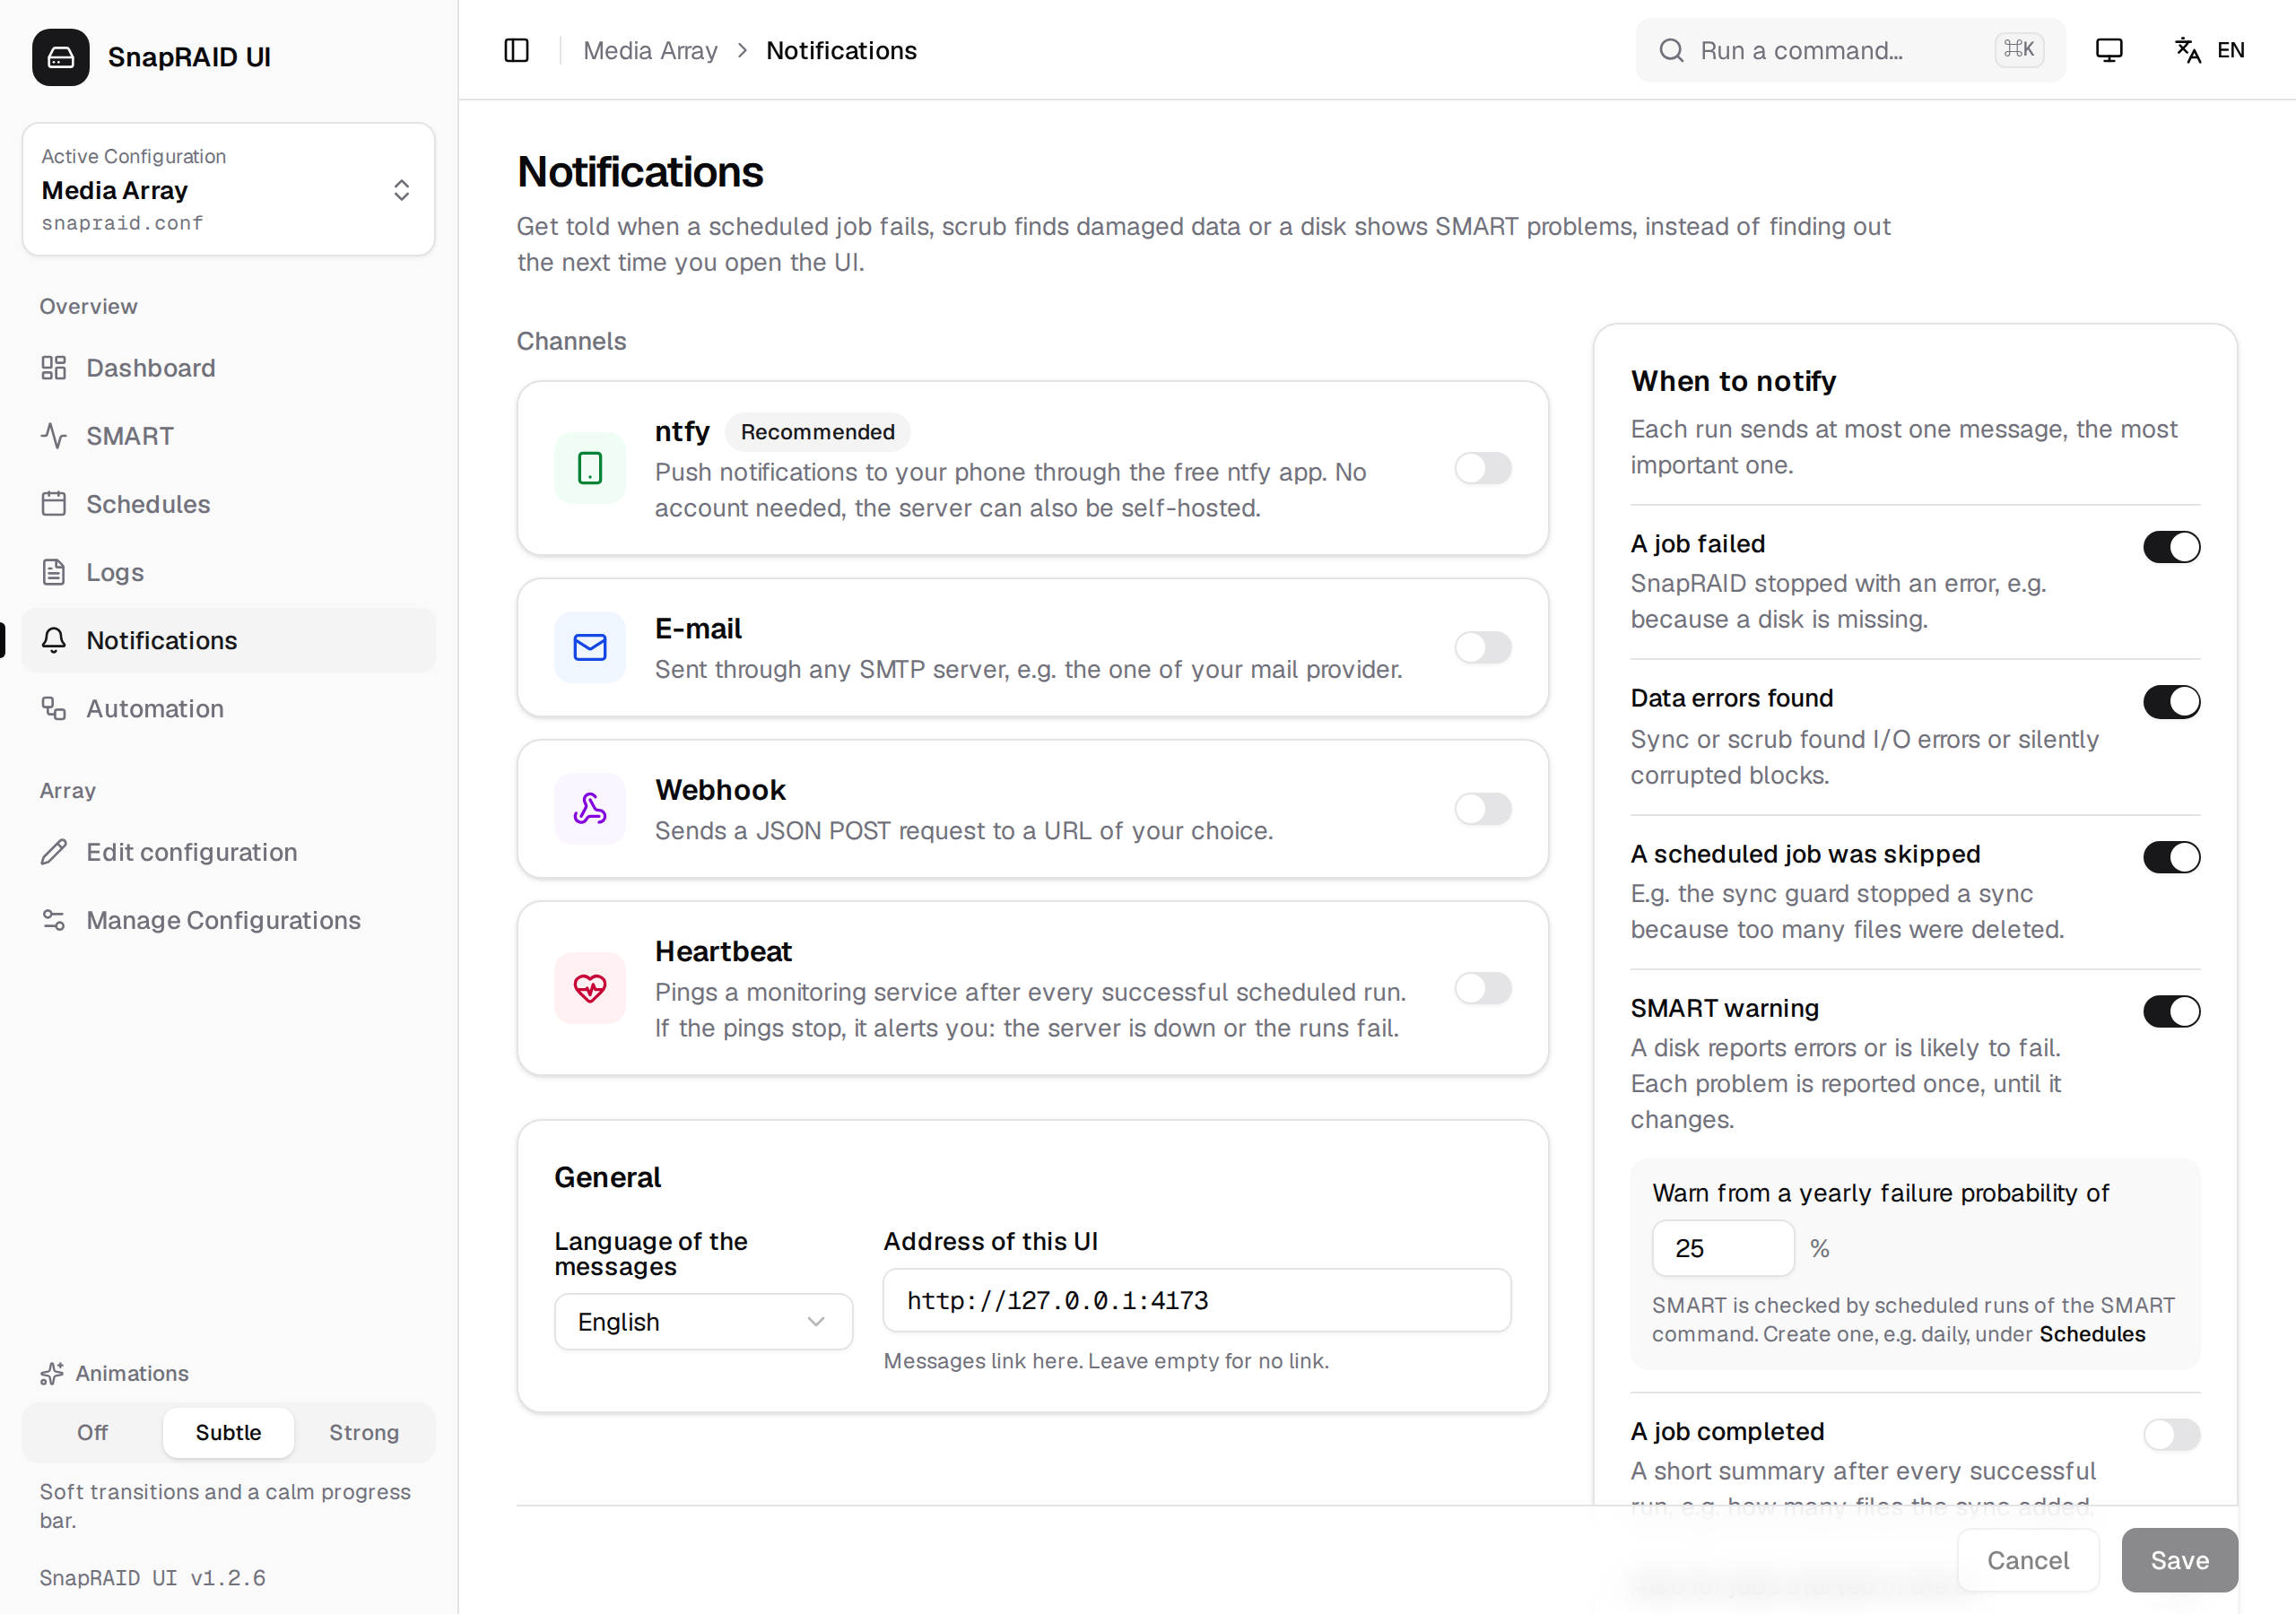Turn on the Heartbeat channel
Viewport: 2296px width, 1614px height.
tap(1483, 988)
